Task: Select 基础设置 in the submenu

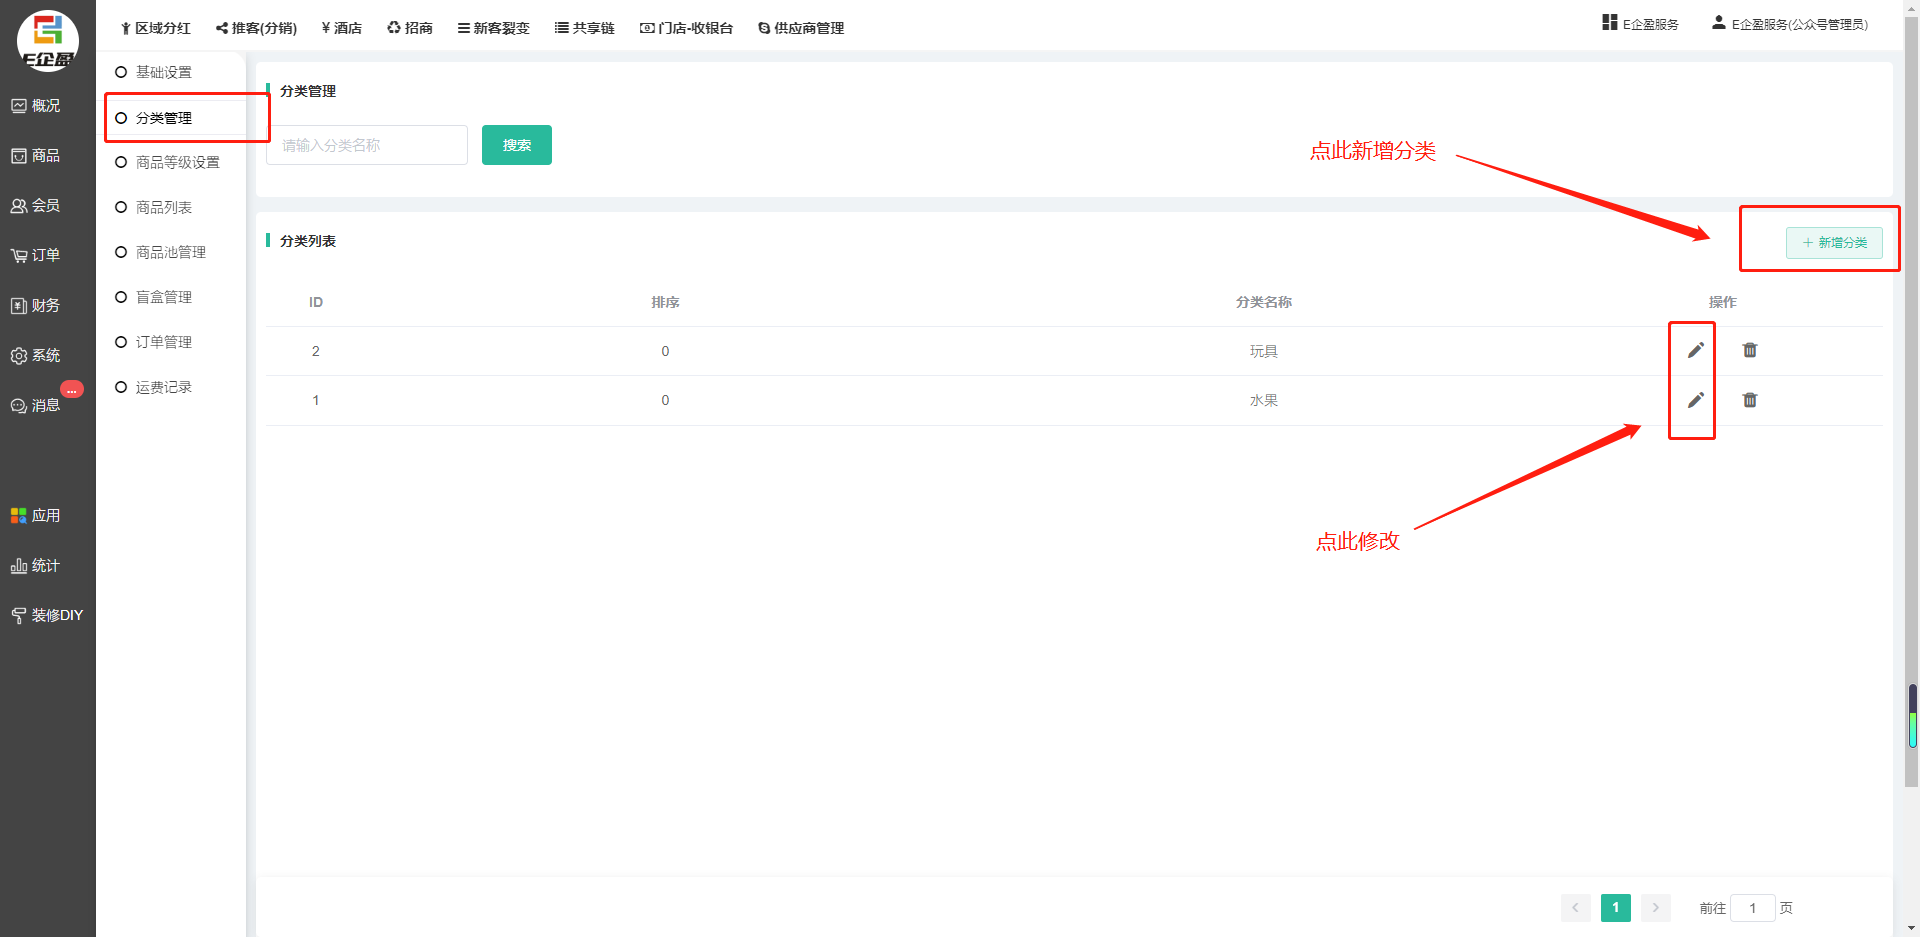Action: point(163,72)
